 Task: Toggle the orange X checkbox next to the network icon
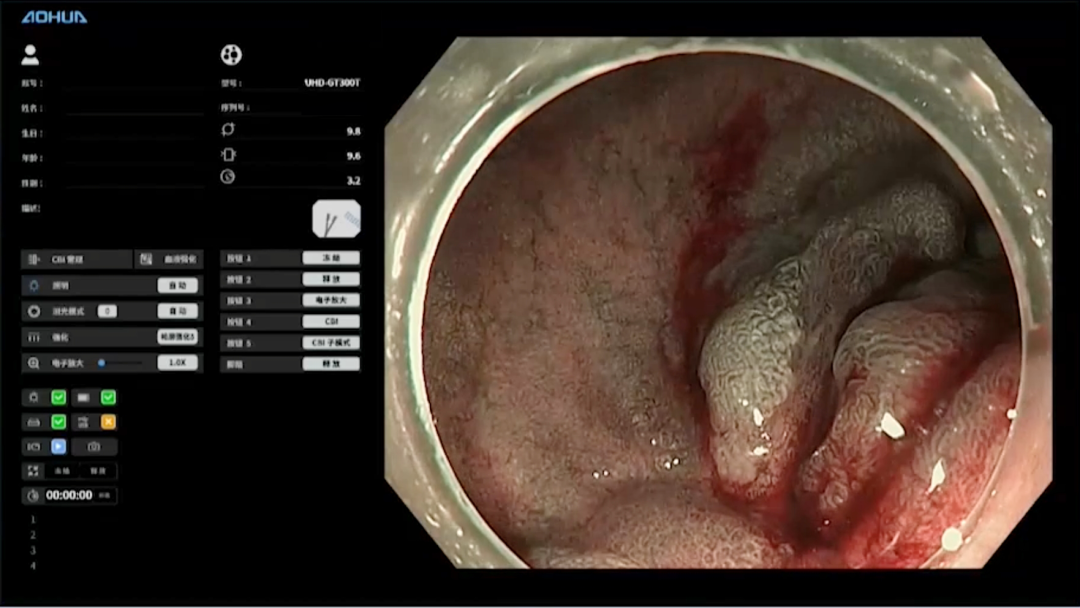click(x=108, y=422)
